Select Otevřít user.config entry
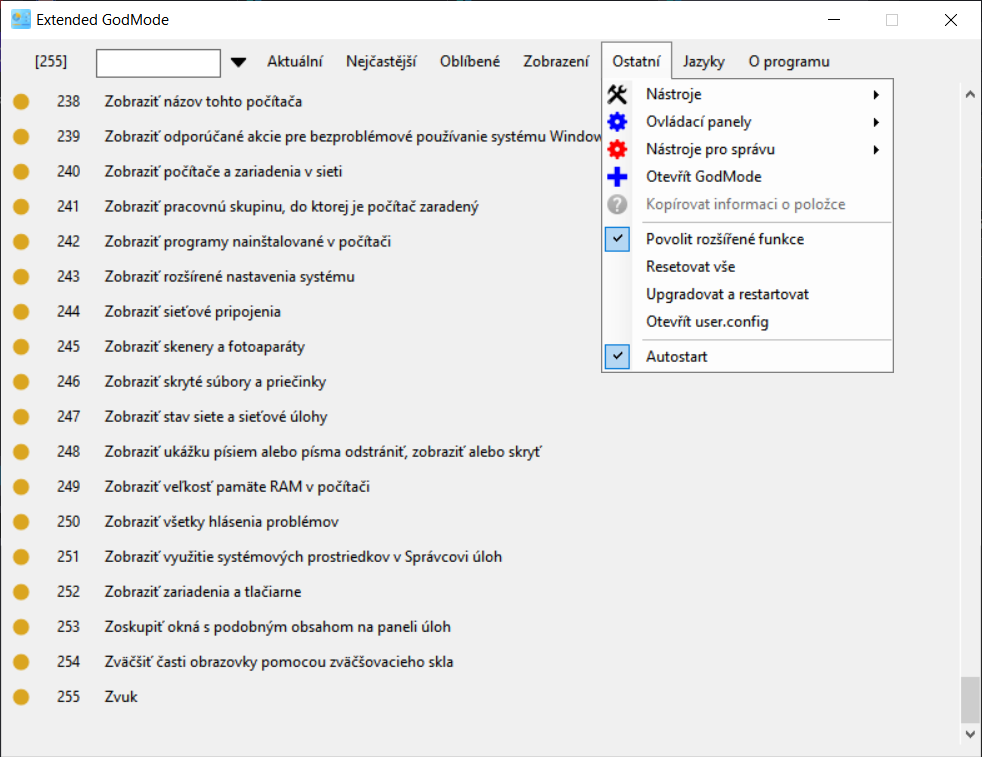 pyautogui.click(x=707, y=322)
